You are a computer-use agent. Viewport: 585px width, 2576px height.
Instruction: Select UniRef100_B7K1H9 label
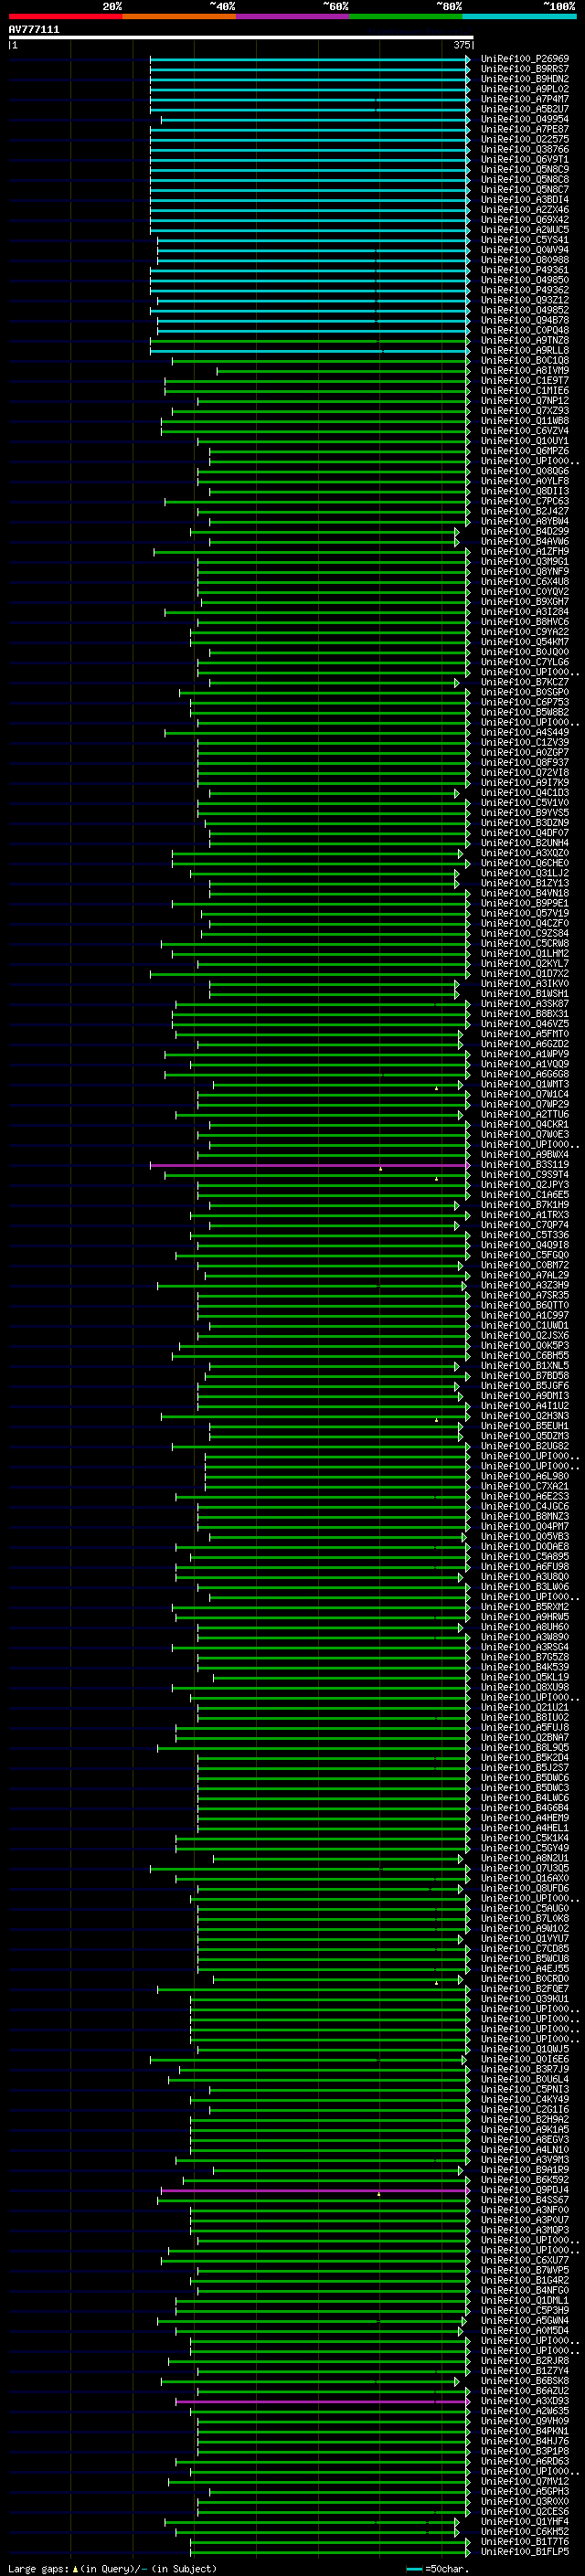point(525,1205)
